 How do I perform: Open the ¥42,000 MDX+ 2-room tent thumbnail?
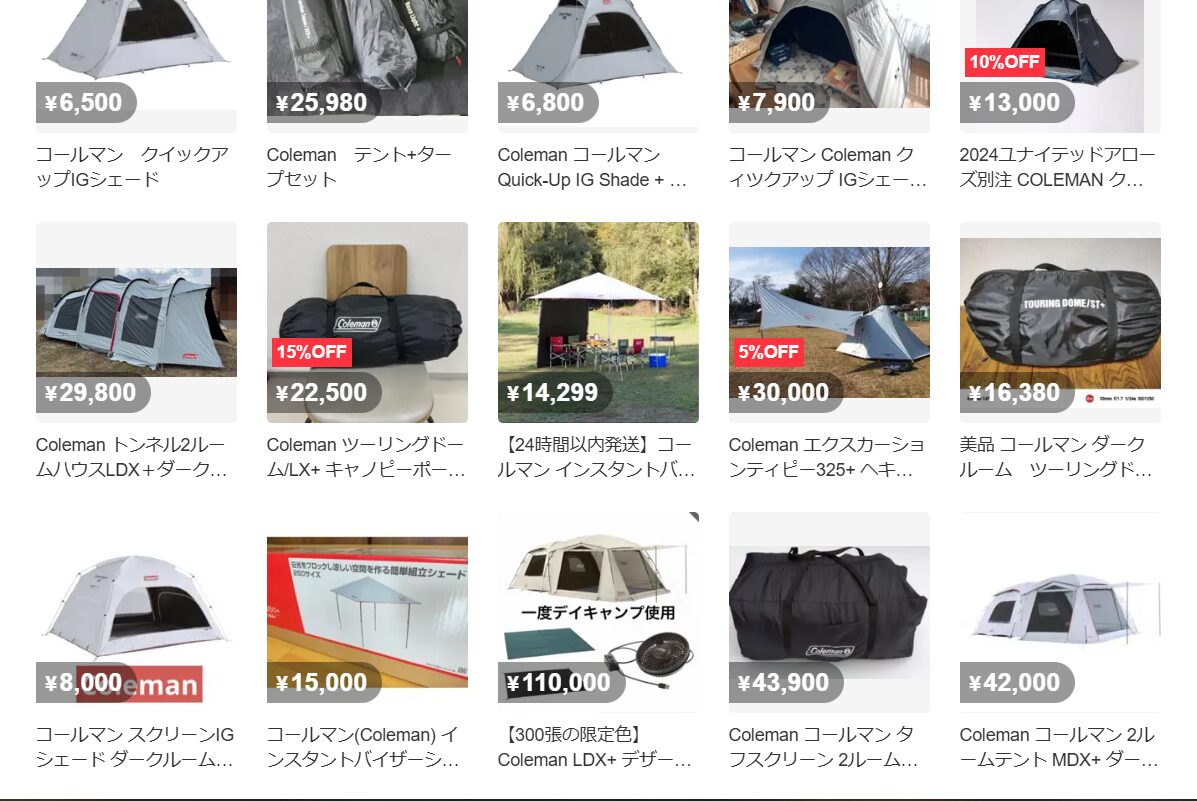point(1060,612)
